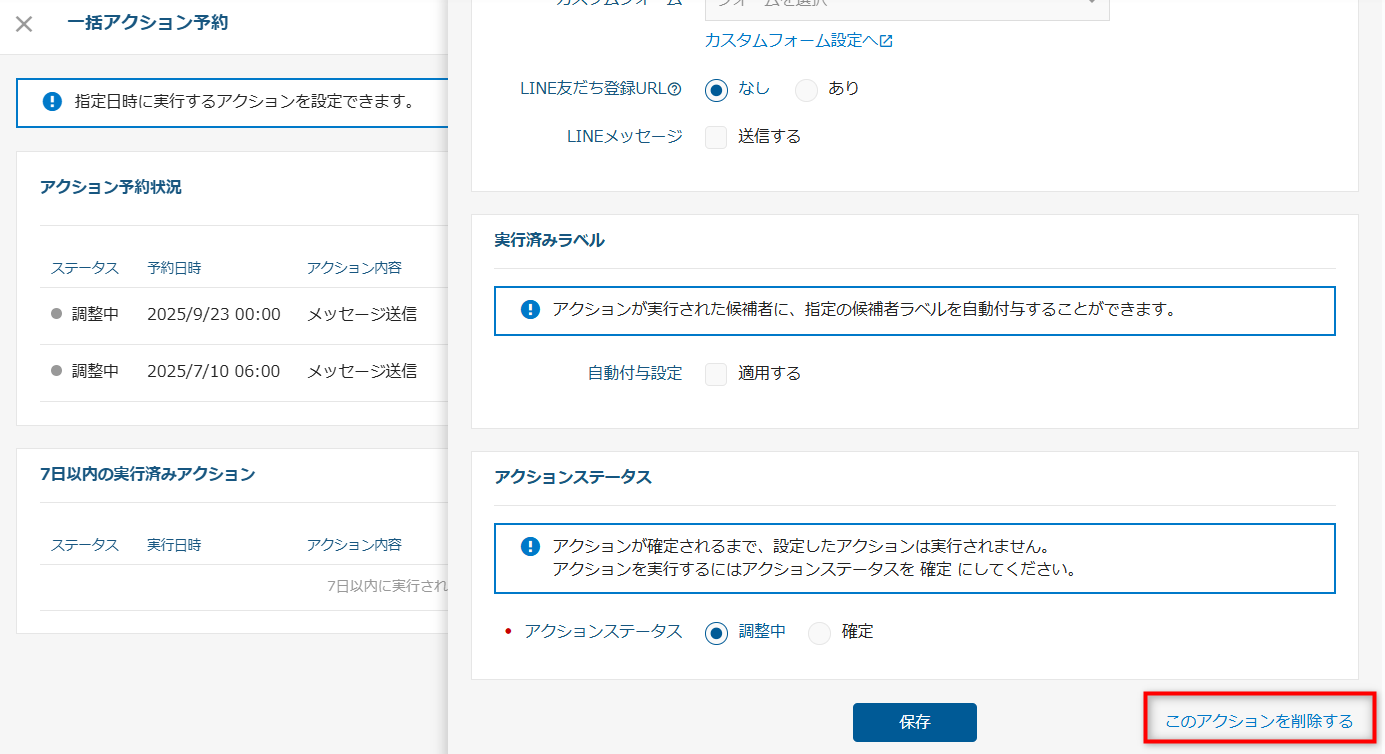Click gray status dot of 2025/9/23 action
Image resolution: width=1385 pixels, height=754 pixels.
tap(57, 314)
